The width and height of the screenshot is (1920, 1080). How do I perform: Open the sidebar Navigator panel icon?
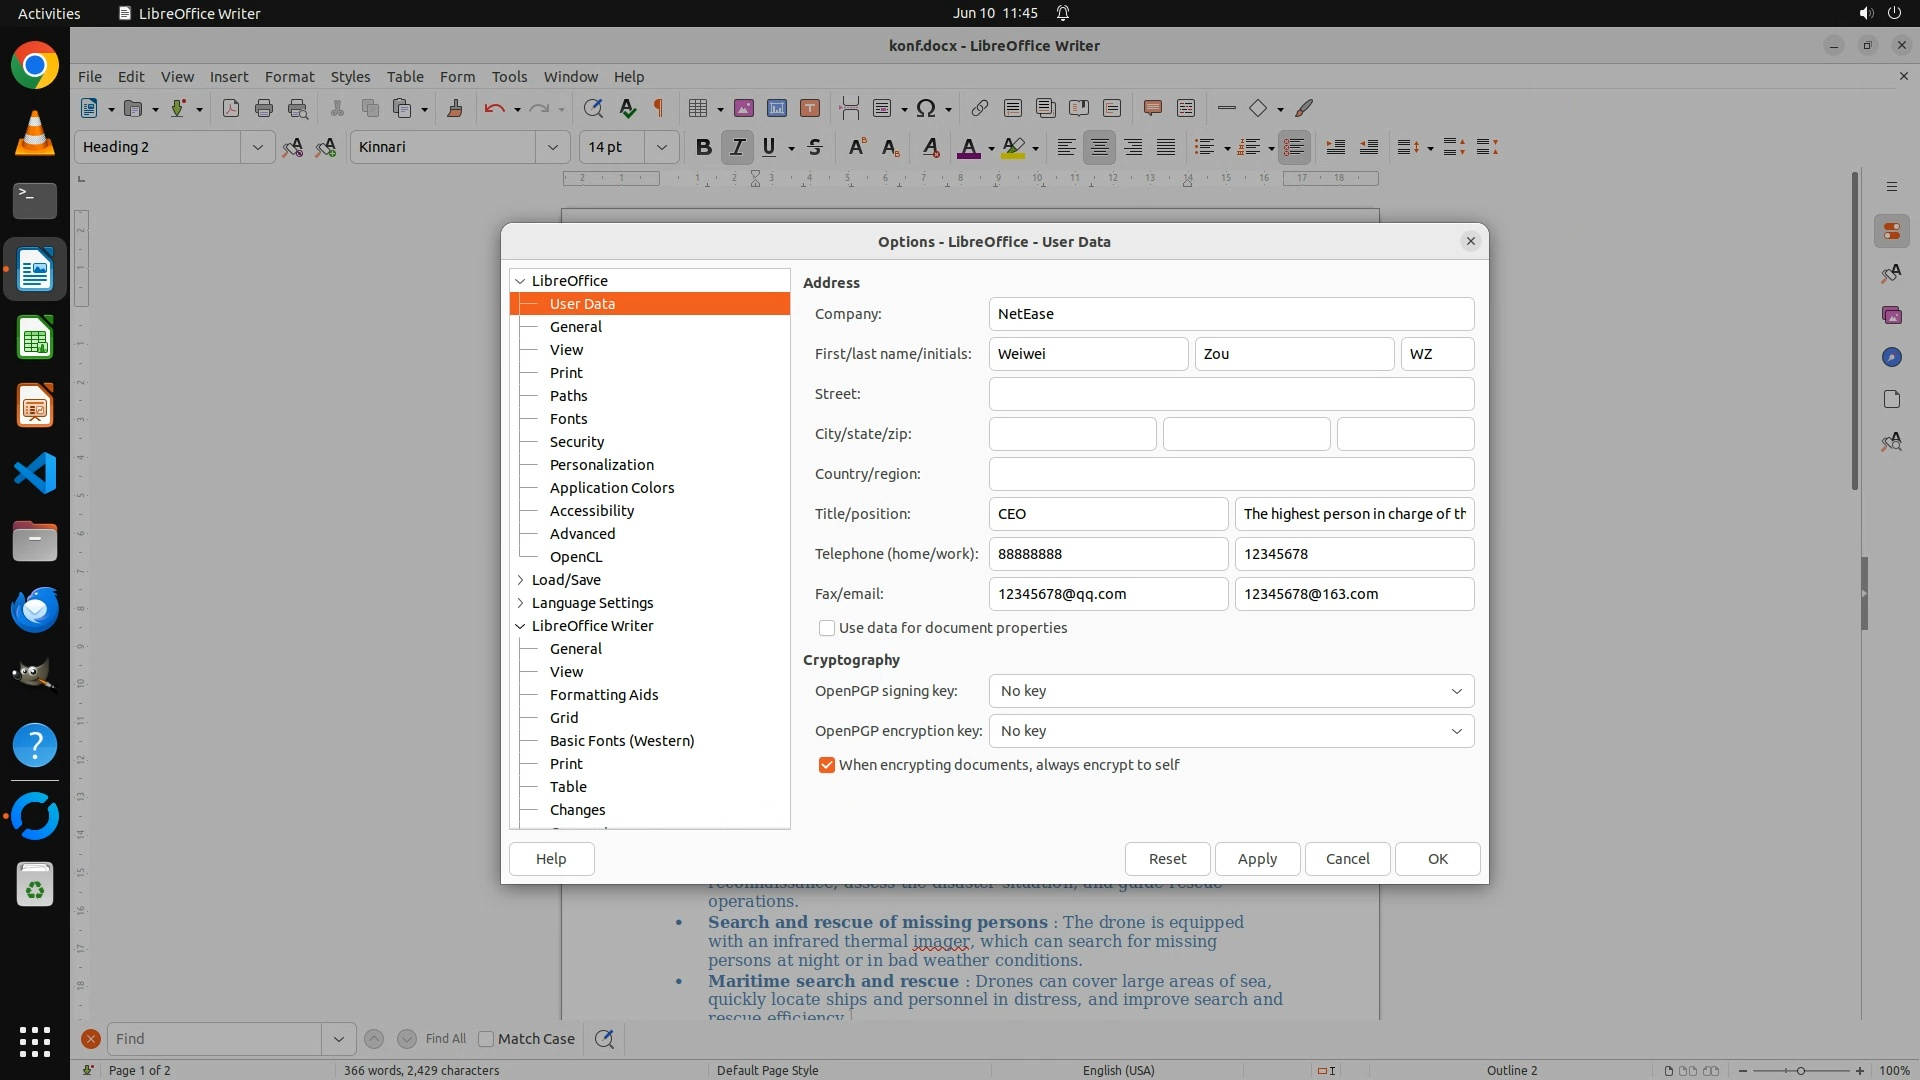[1891, 357]
